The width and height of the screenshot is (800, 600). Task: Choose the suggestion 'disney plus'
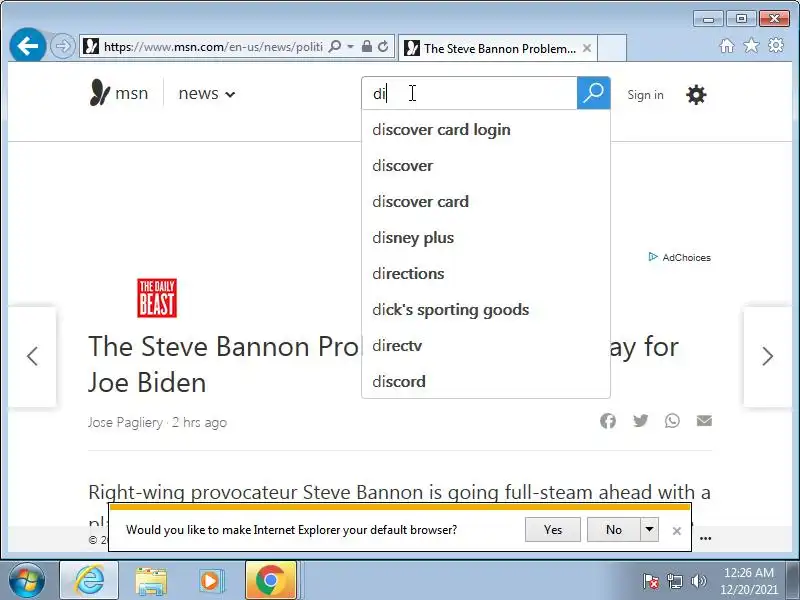coord(486,238)
